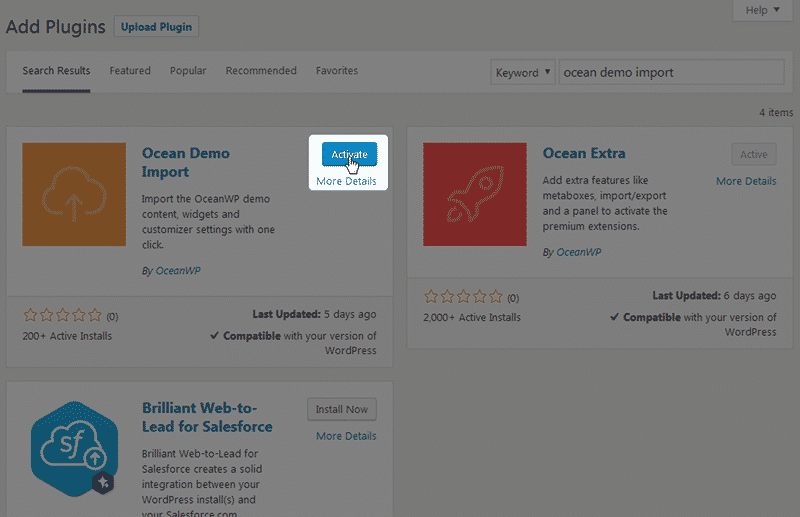Click the '4 items' count text
Screen dimensions: 800x517
776,113
